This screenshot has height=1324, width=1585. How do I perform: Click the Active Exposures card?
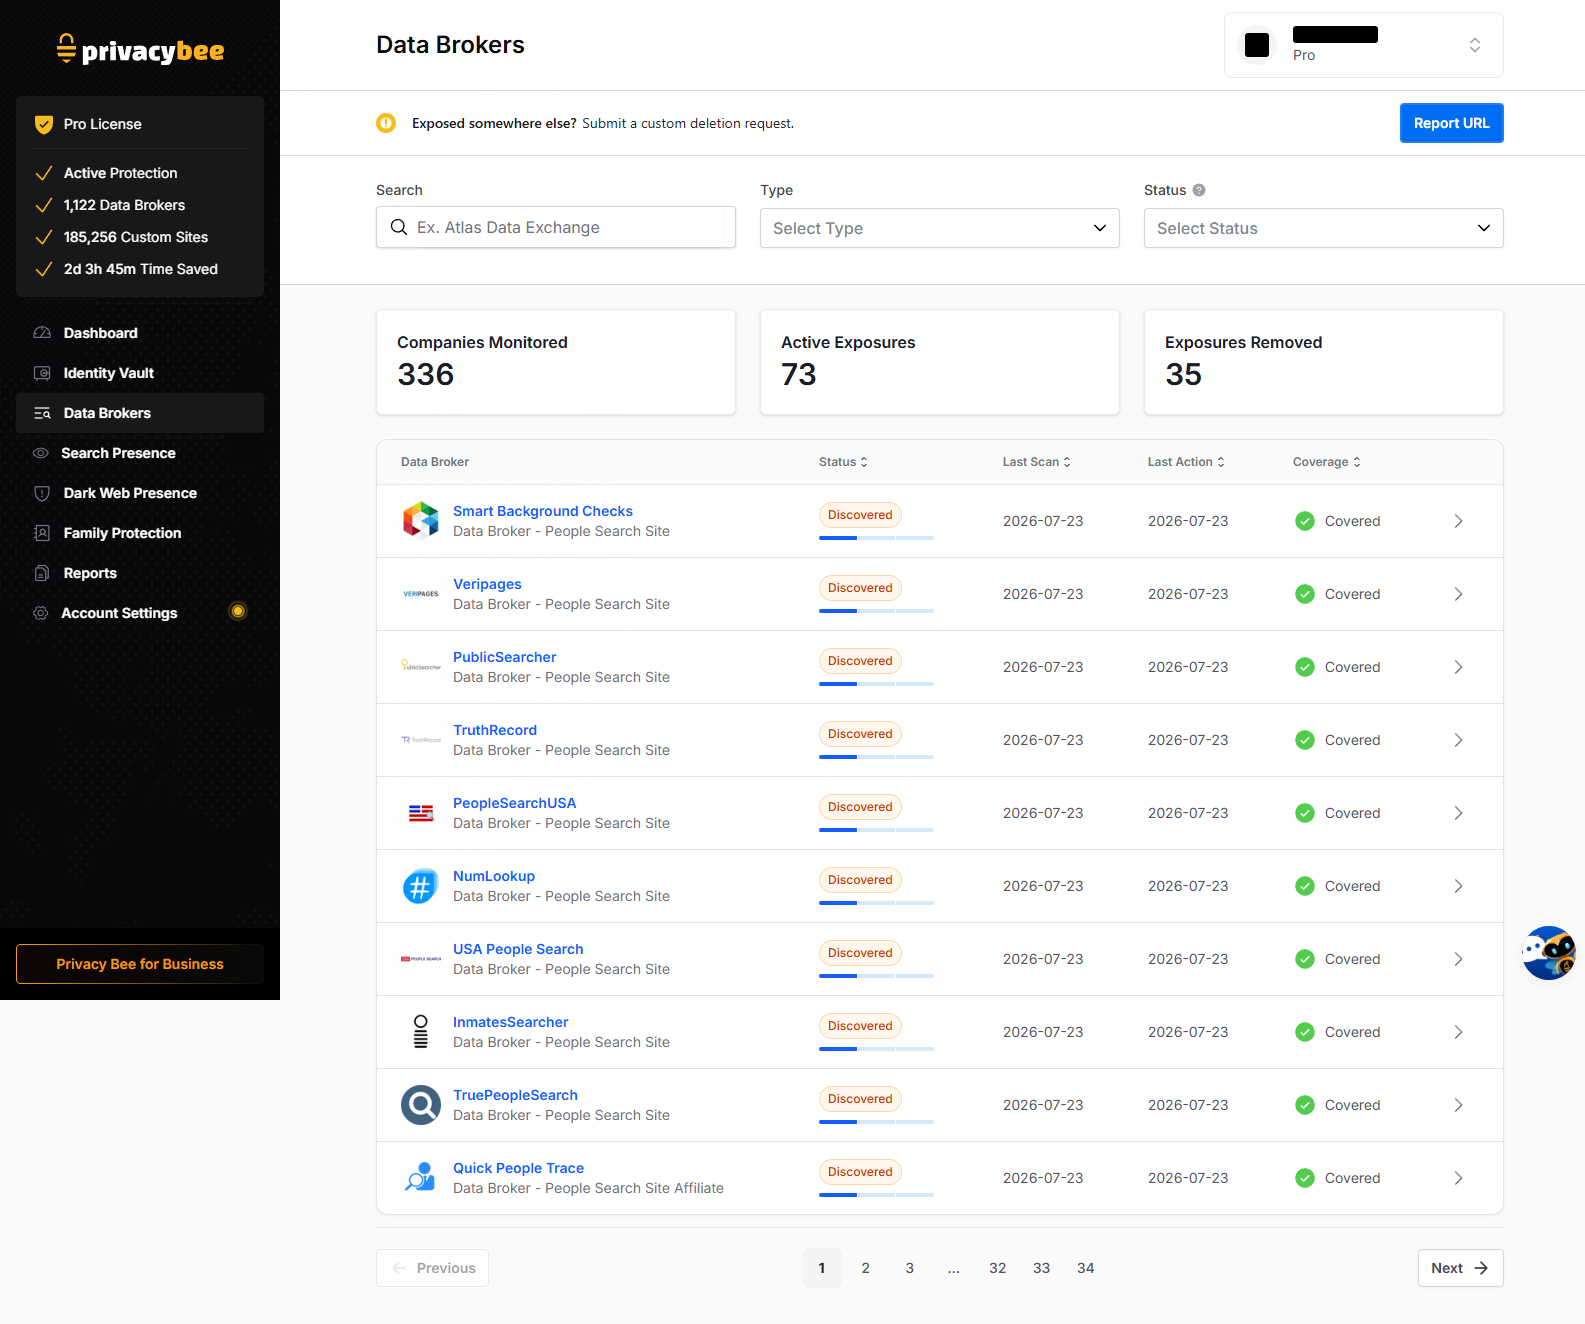tap(940, 362)
